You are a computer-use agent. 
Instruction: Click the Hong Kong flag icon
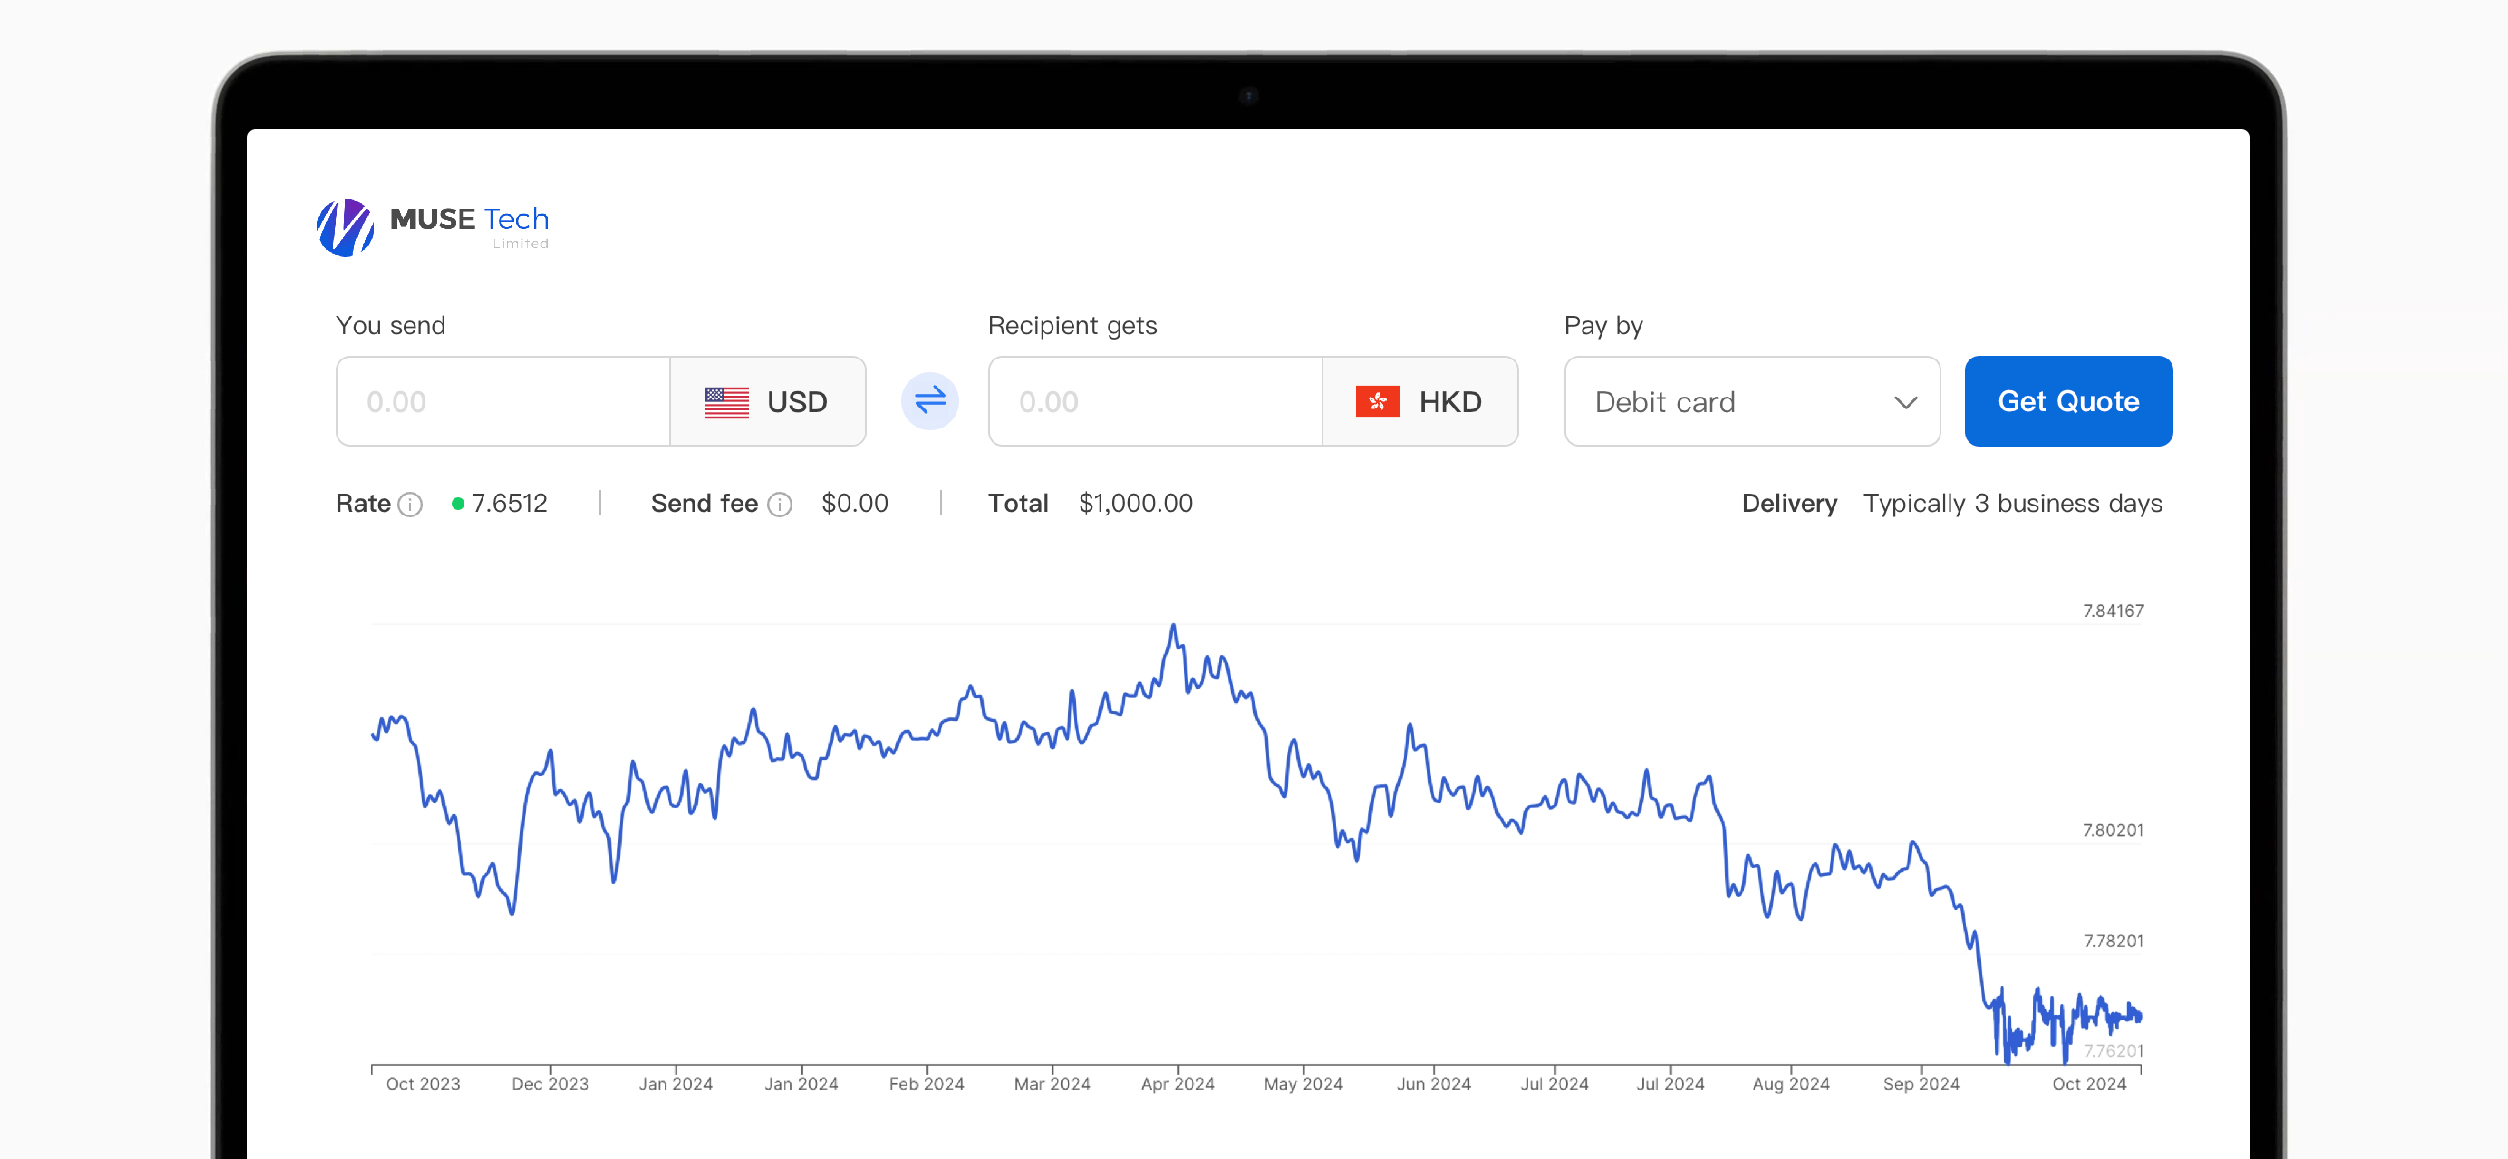[1377, 402]
